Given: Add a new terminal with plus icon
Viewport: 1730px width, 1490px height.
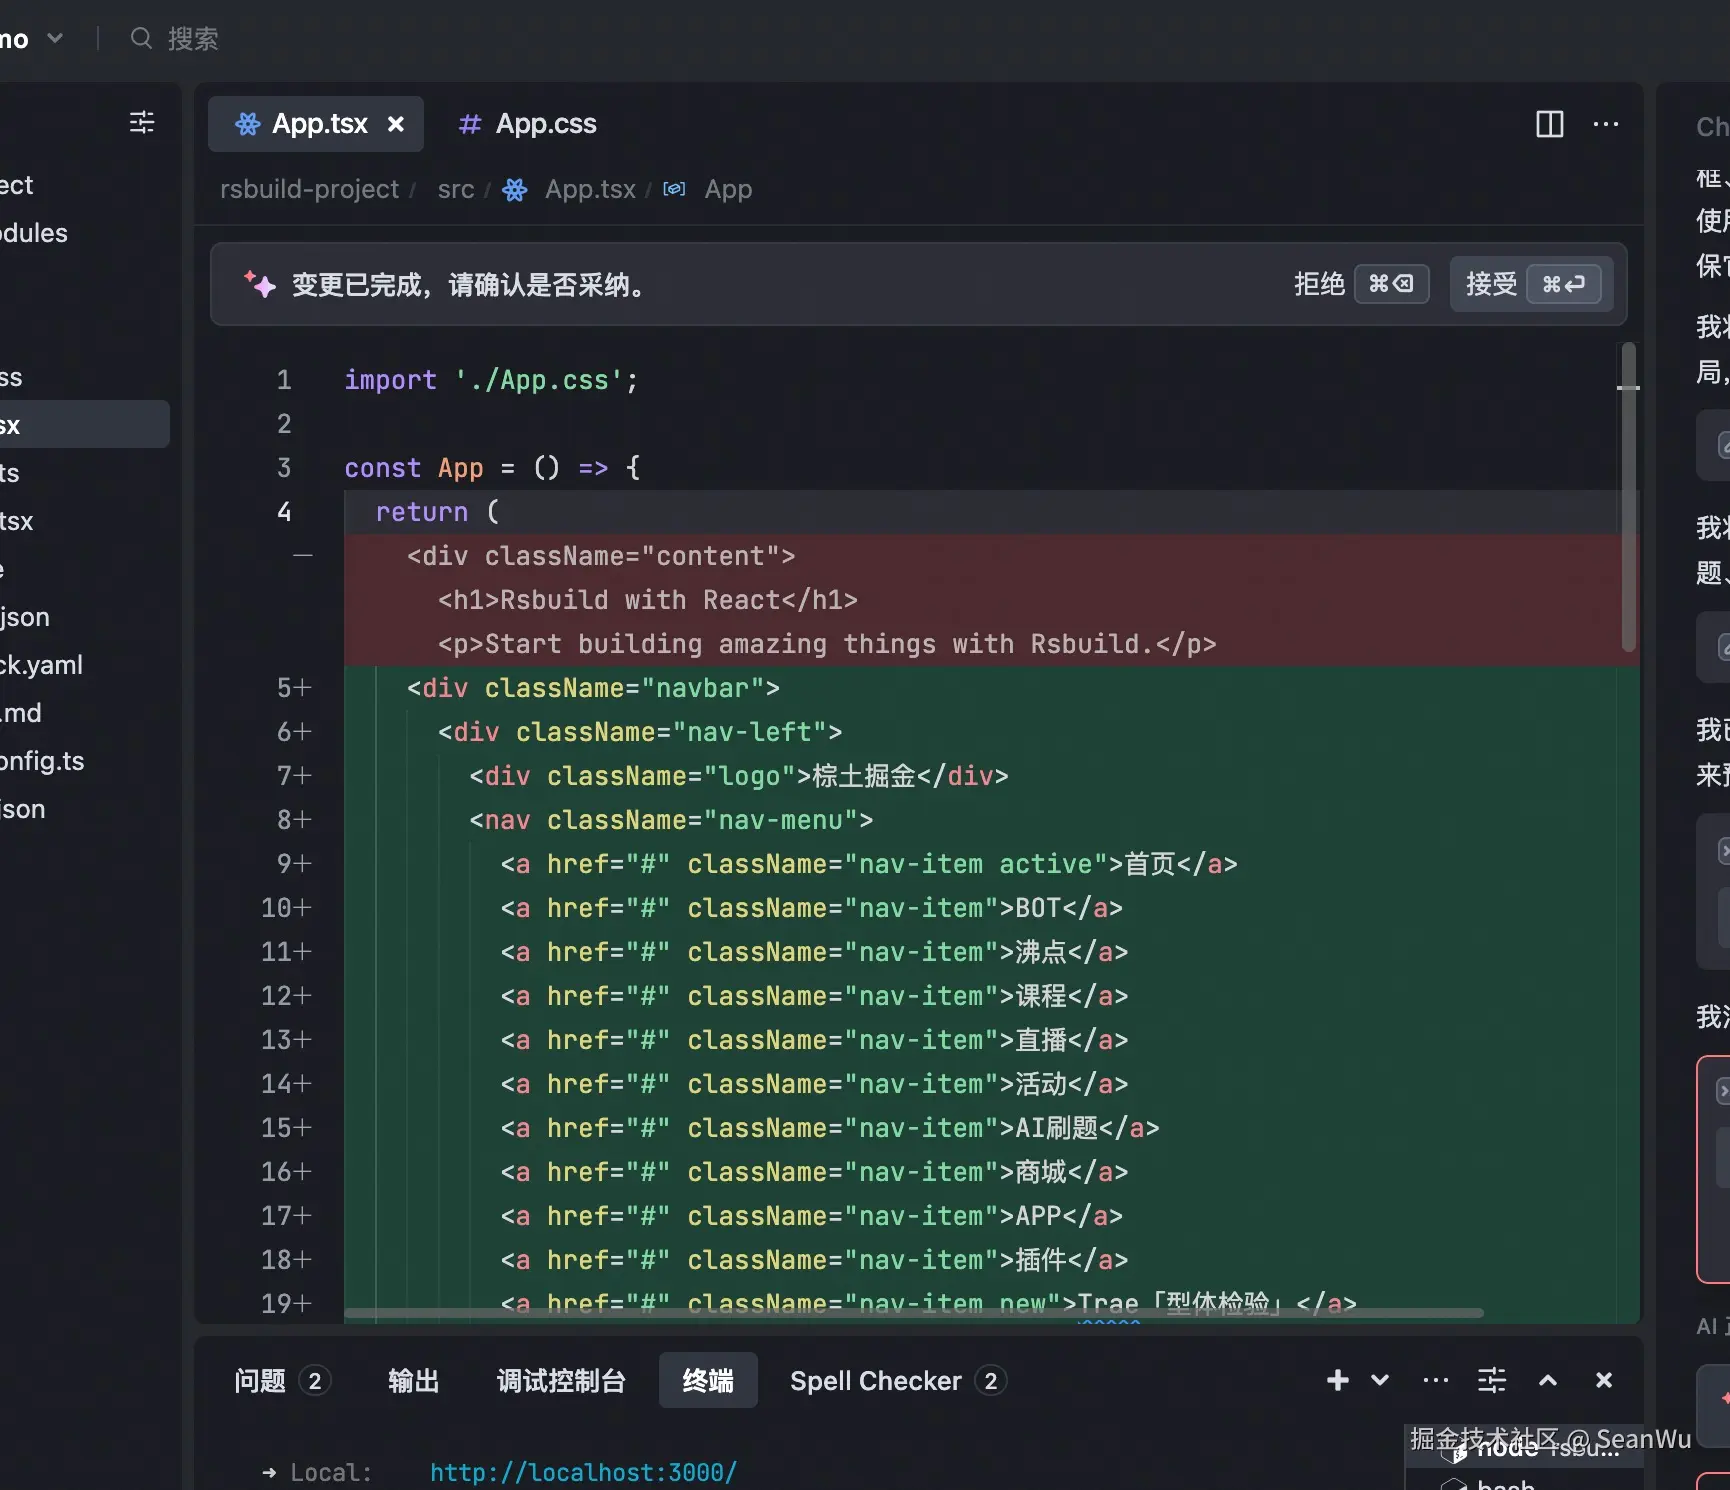Looking at the screenshot, I should 1337,1380.
